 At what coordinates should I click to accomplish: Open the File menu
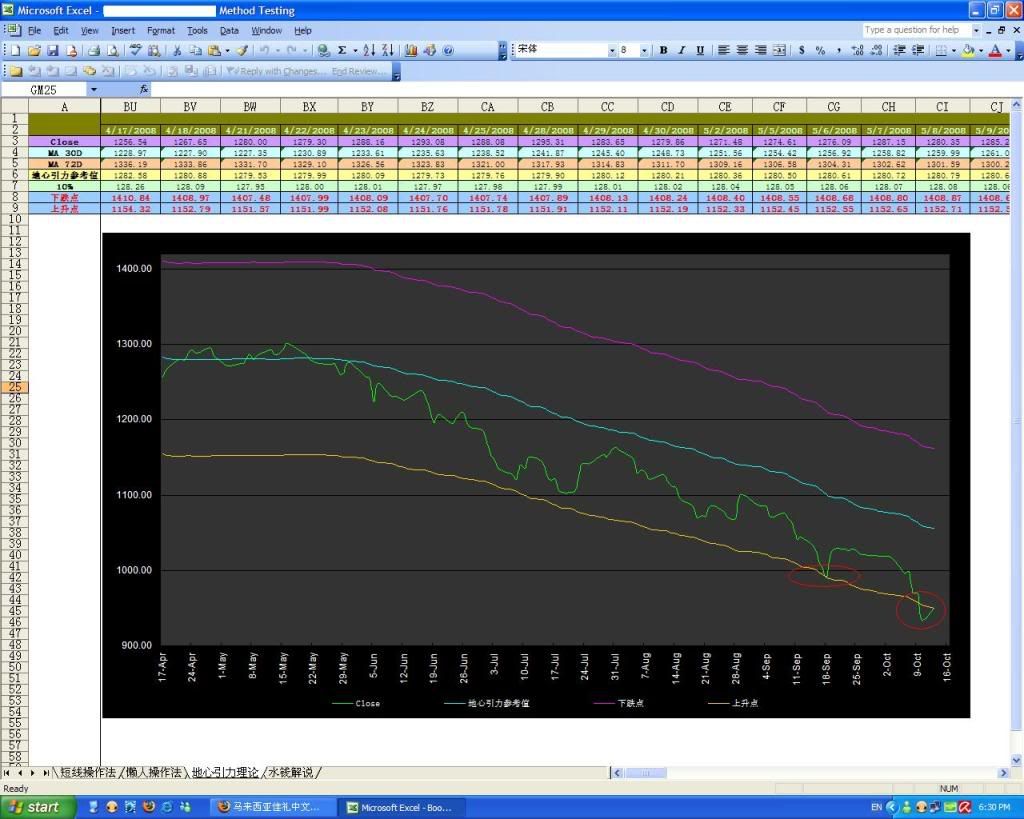34,30
